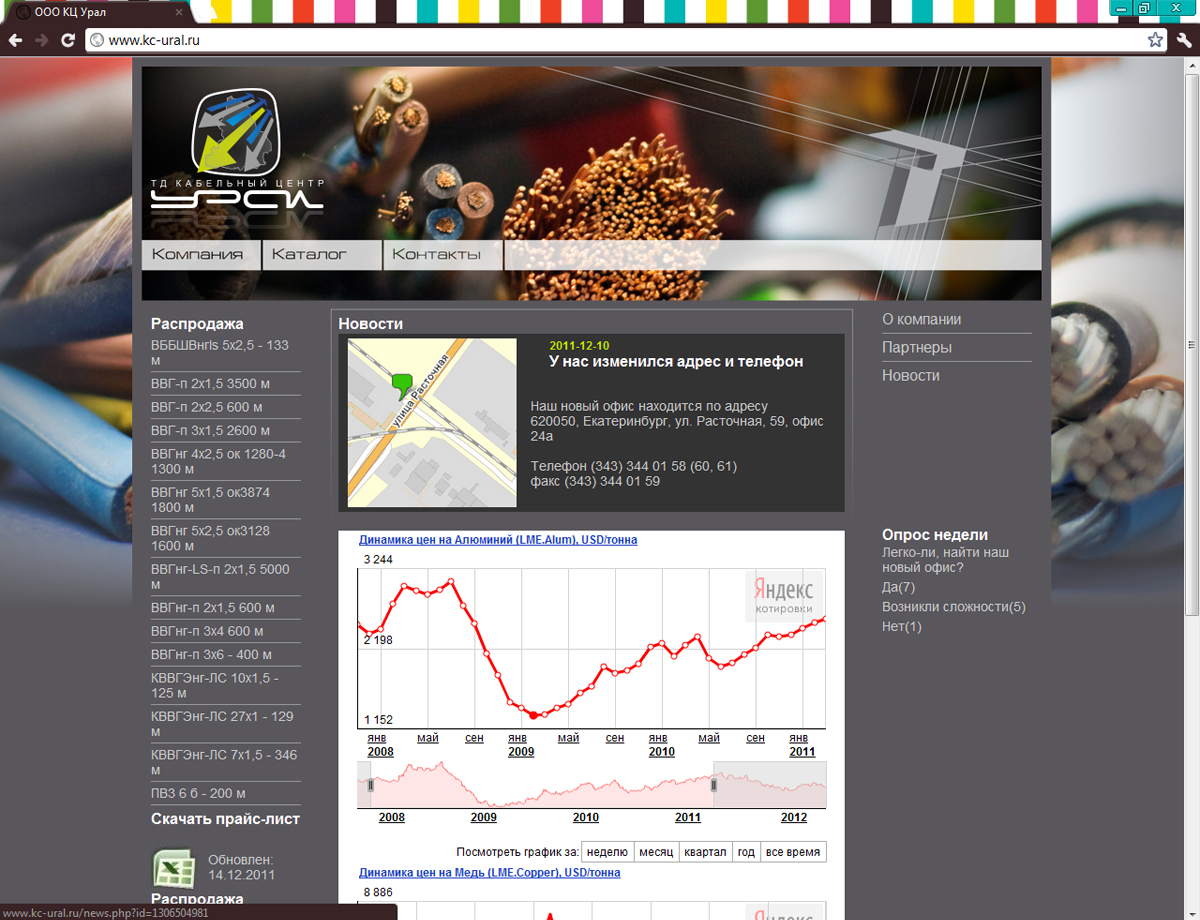The image size is (1200, 920).
Task: Open the copper price dynamics link
Action: [489, 873]
